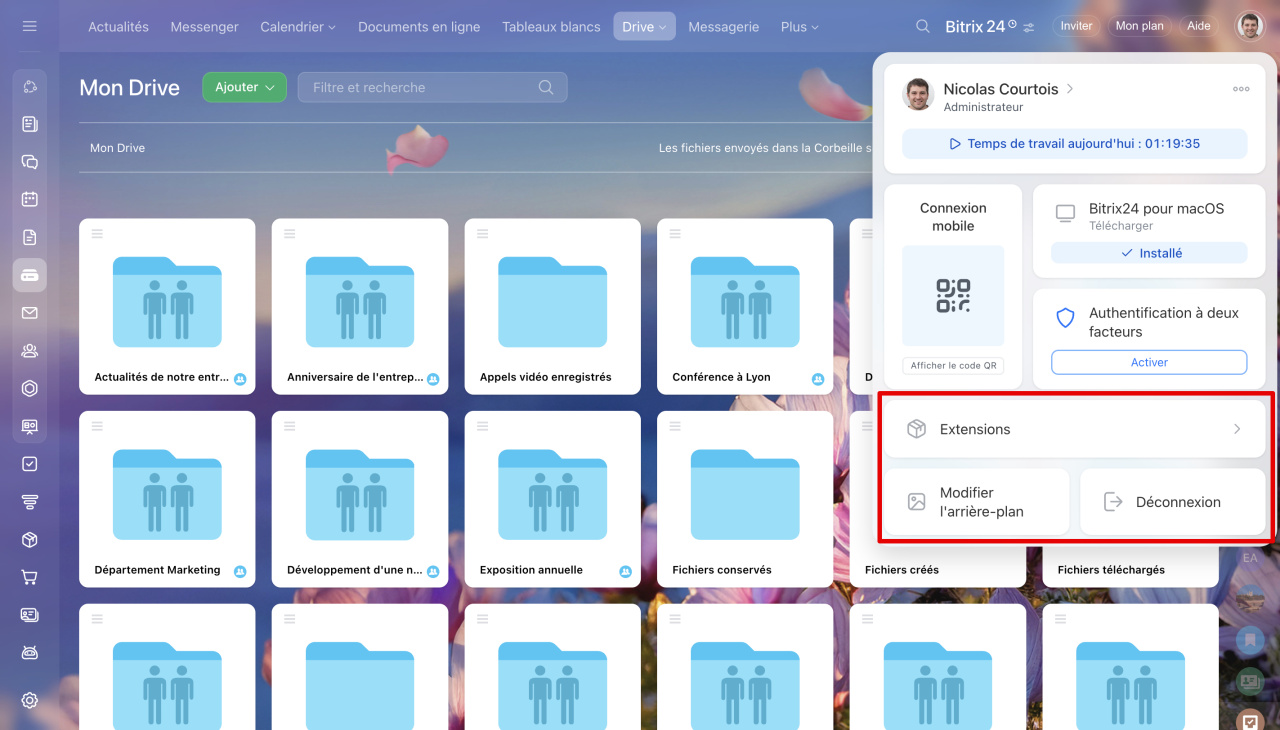This screenshot has height=730, width=1280.
Task: Click the top bar search magnifier
Action: (x=925, y=27)
